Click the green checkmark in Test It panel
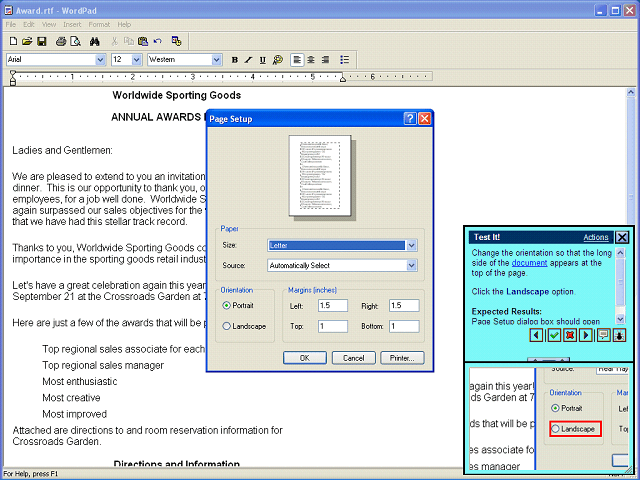 click(x=553, y=335)
